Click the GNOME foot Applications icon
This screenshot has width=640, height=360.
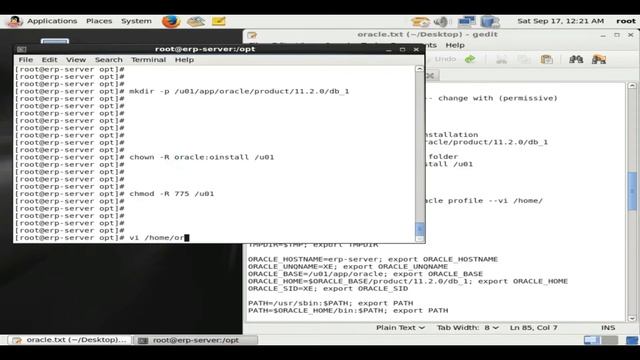pos(15,21)
